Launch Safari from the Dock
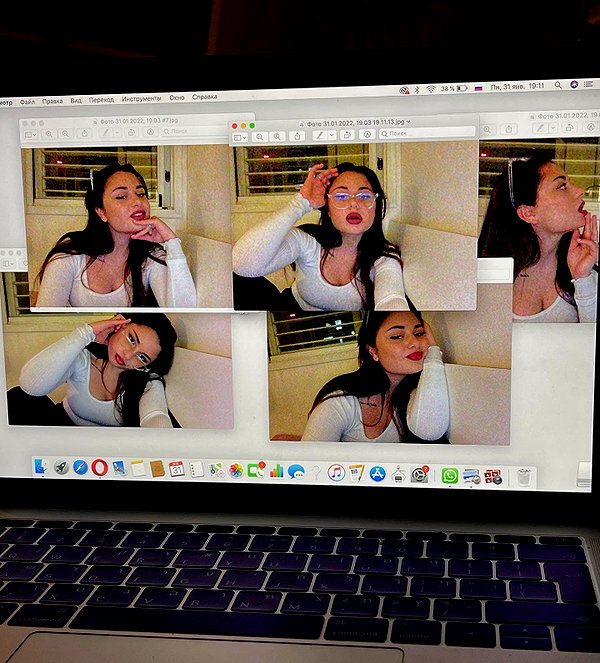Image resolution: width=600 pixels, height=663 pixels. [80, 468]
